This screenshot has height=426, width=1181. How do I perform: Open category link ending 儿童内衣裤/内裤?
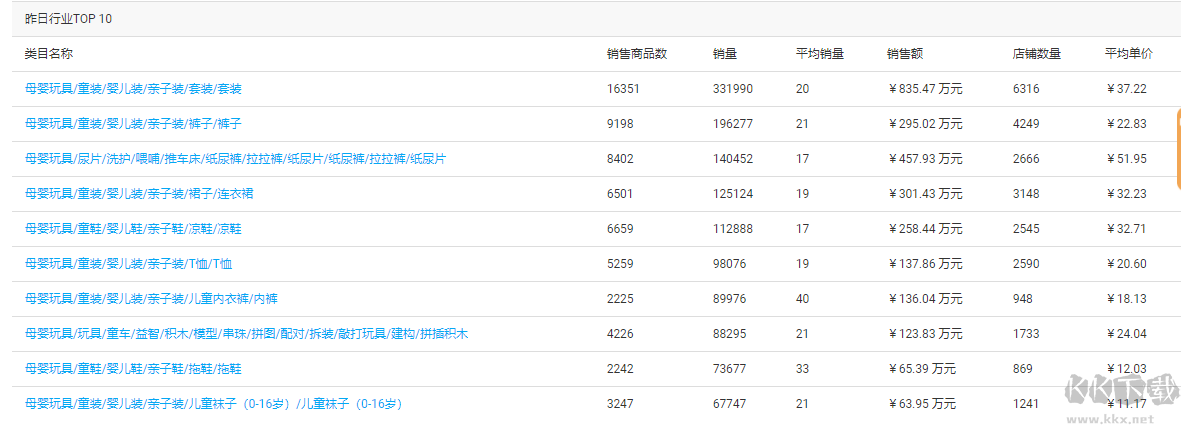pyautogui.click(x=151, y=299)
